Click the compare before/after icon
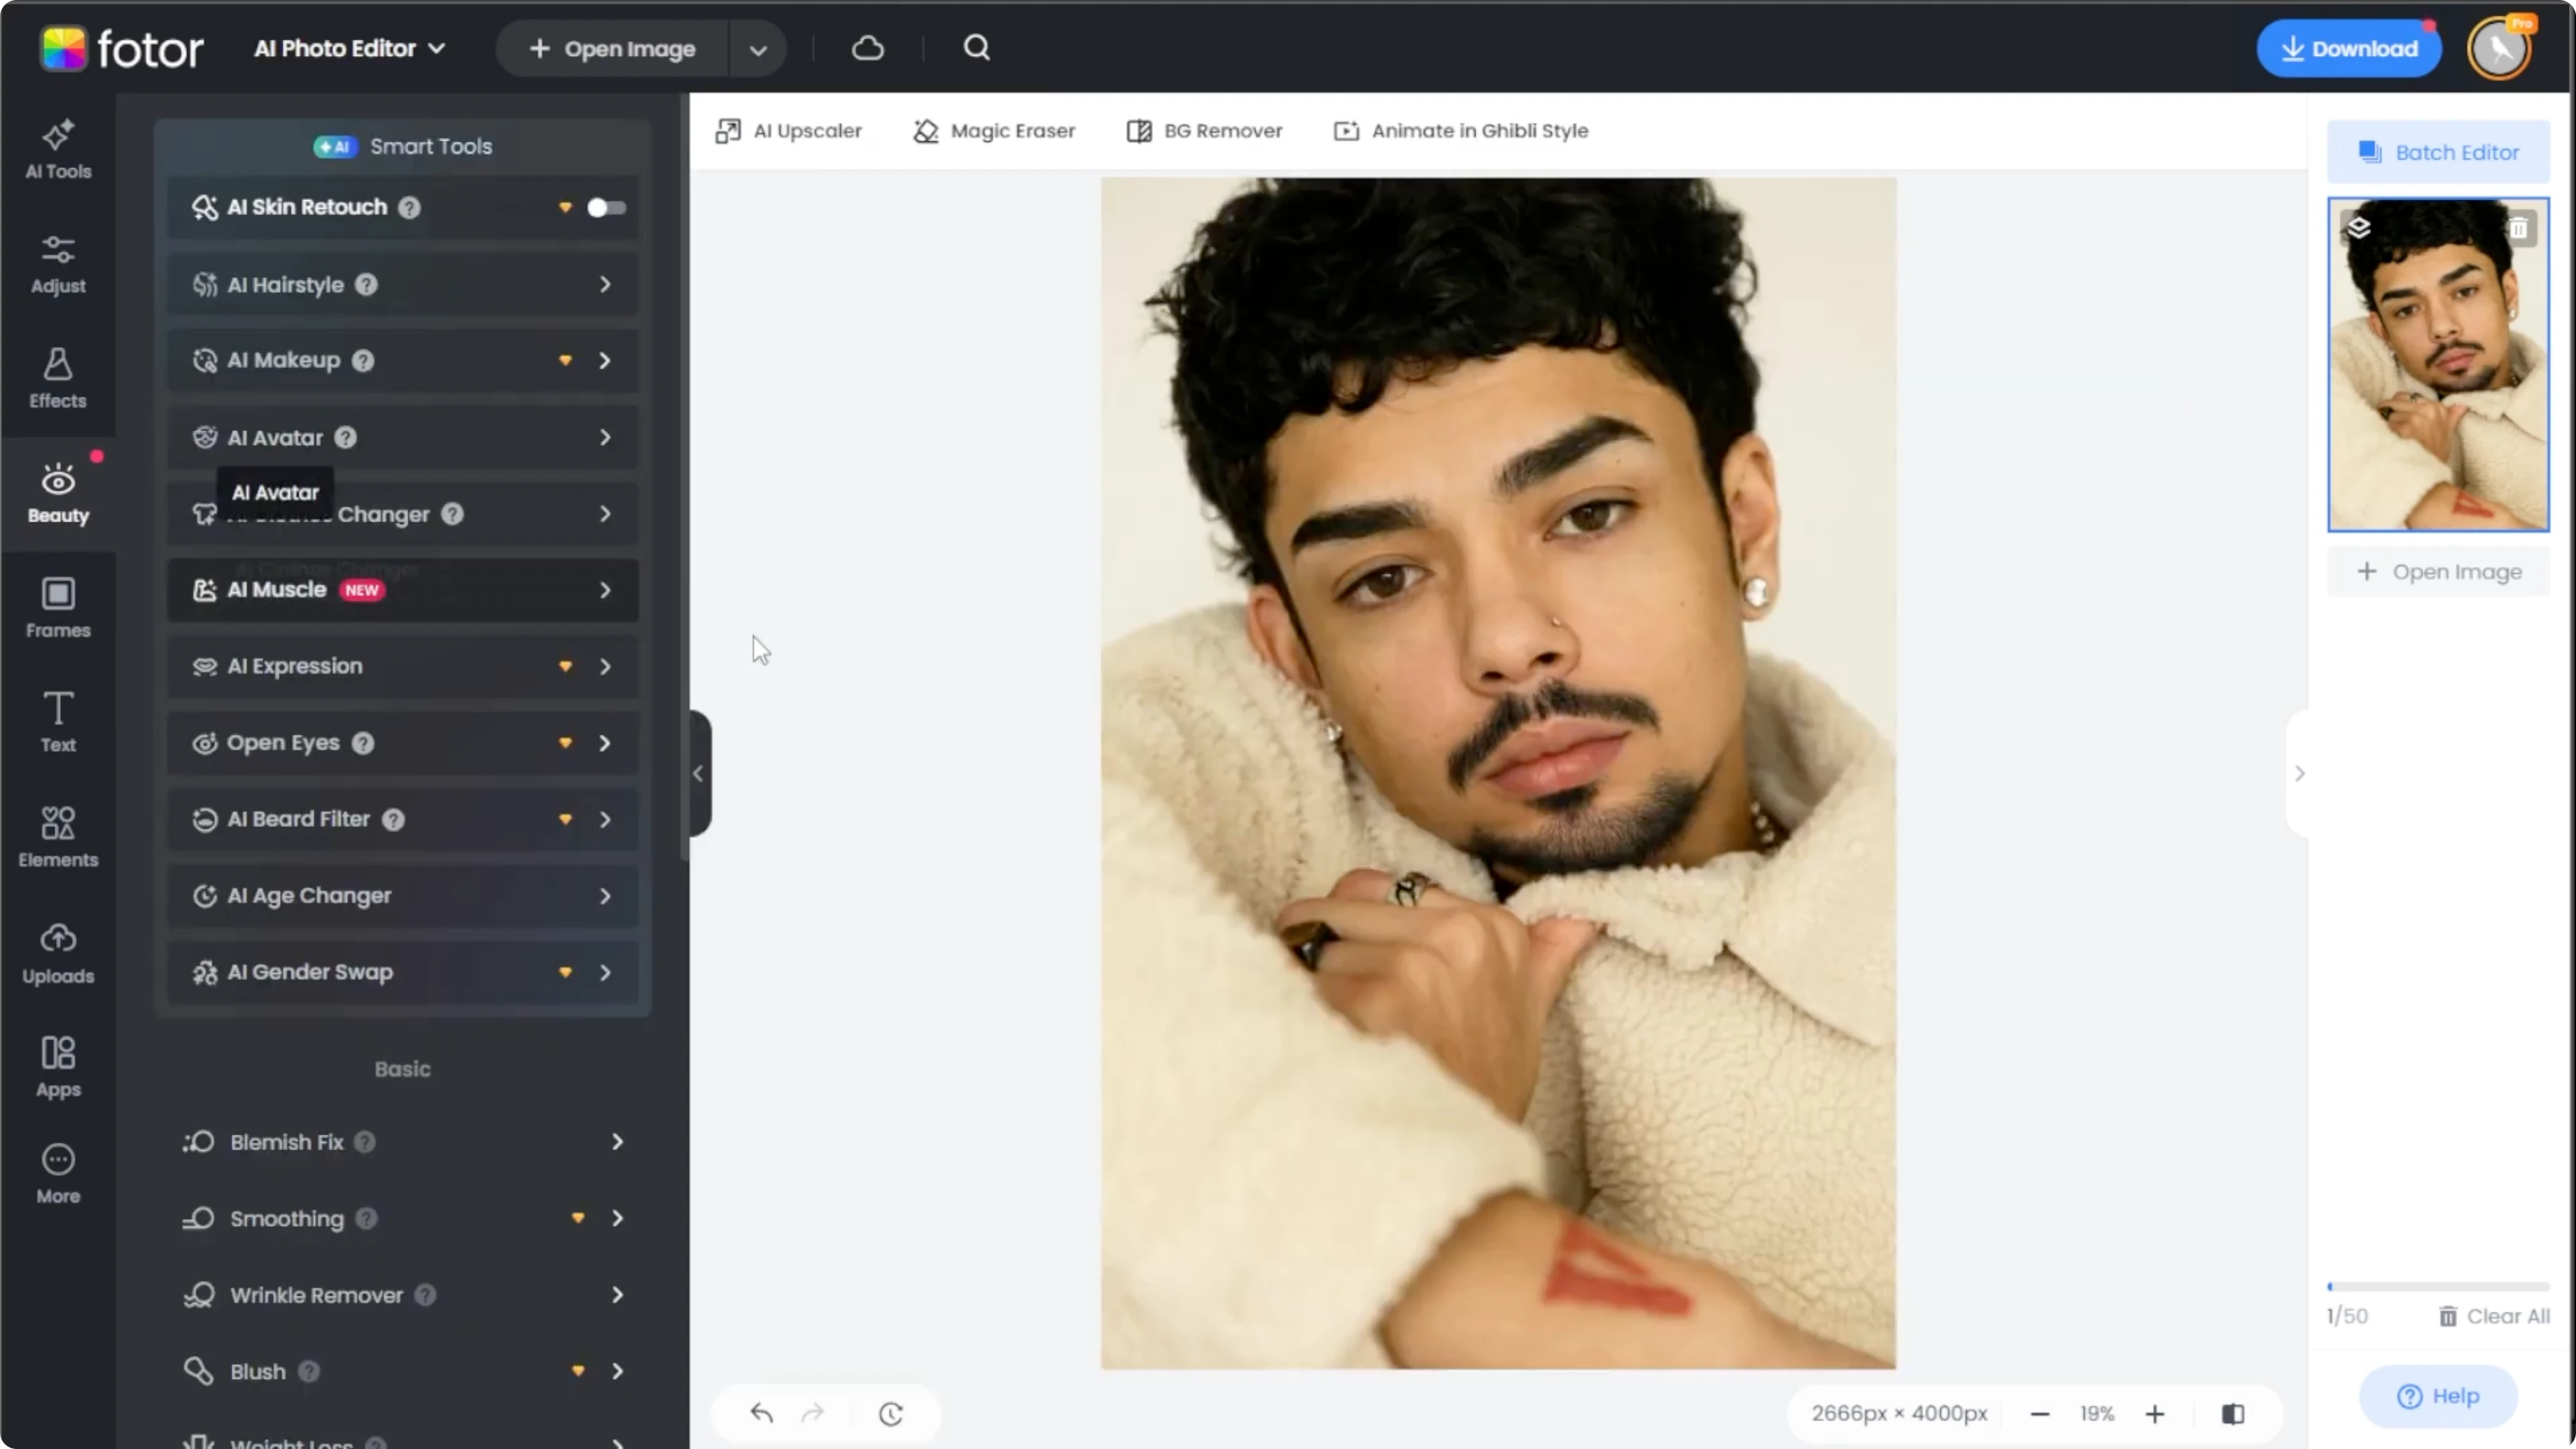2576x1449 pixels. [2233, 1414]
